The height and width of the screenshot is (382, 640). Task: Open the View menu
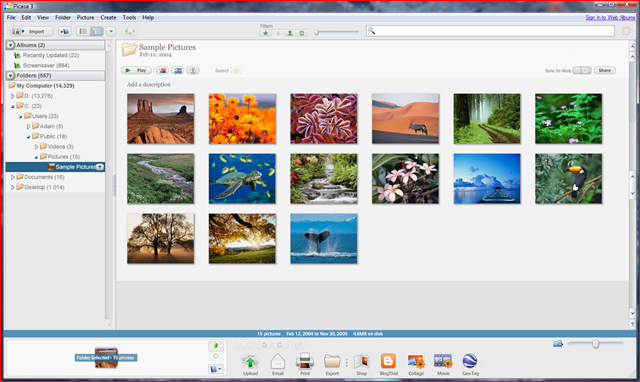43,18
